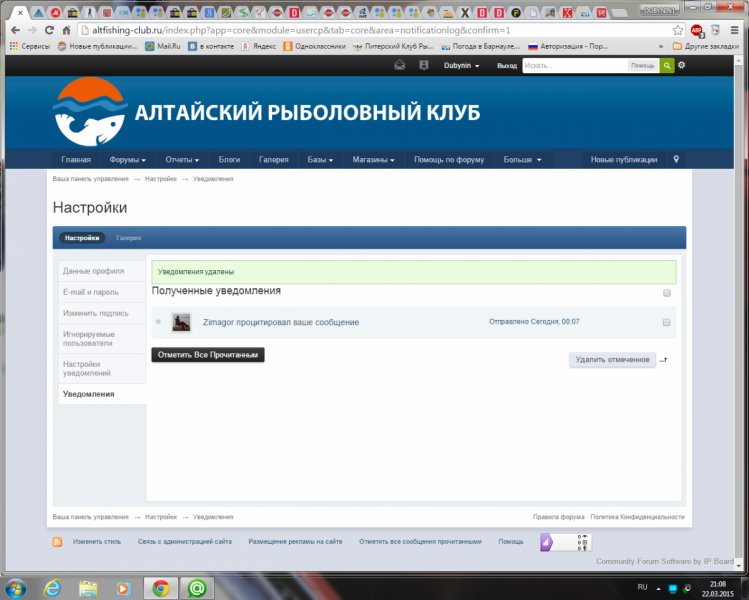Open Данные профиля in sidebar
This screenshot has height=600, width=749.
click(x=102, y=271)
